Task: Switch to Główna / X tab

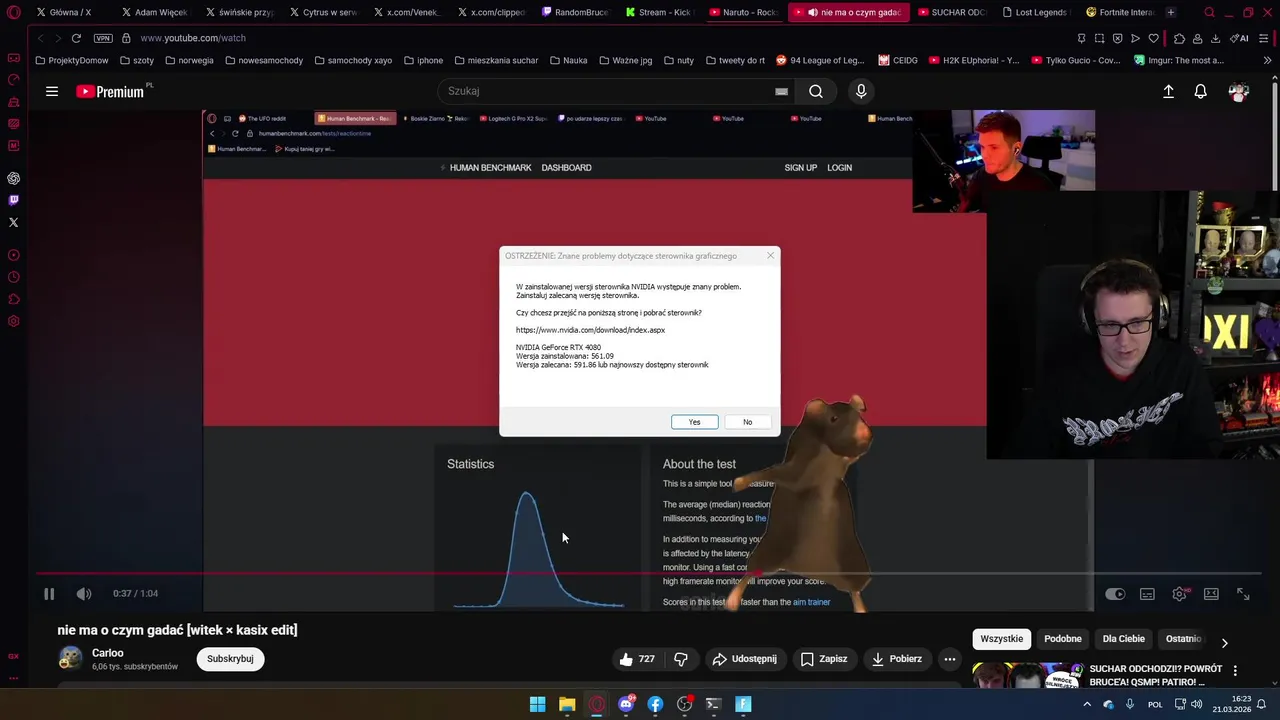Action: coord(64,12)
